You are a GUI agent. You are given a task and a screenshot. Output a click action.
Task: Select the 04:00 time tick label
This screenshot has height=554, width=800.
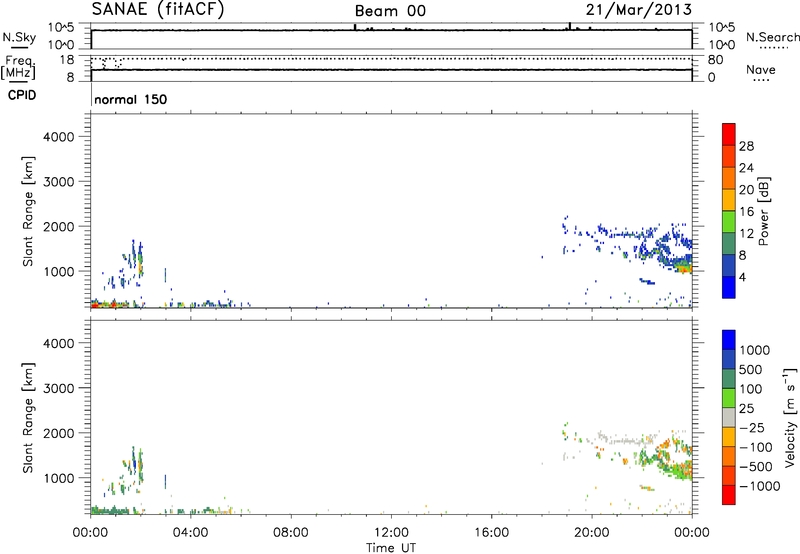(x=190, y=533)
